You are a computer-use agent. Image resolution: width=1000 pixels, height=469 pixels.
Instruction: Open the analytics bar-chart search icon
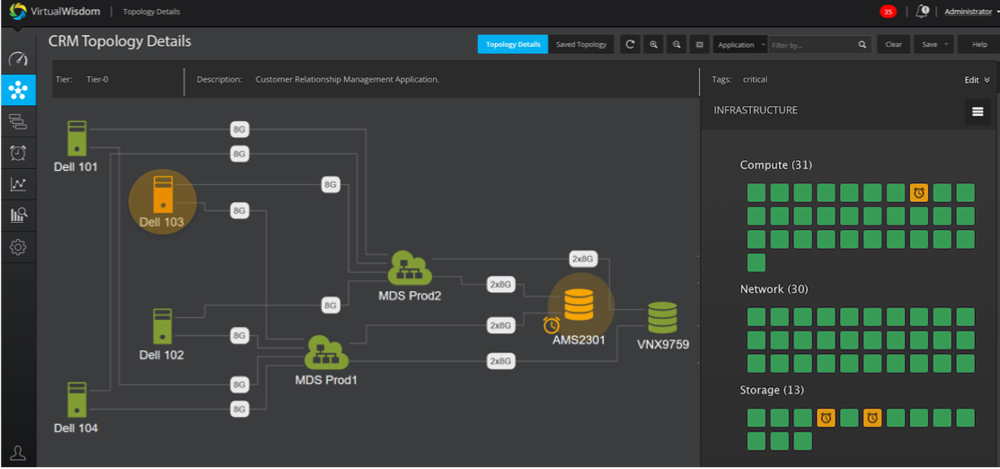click(18, 215)
